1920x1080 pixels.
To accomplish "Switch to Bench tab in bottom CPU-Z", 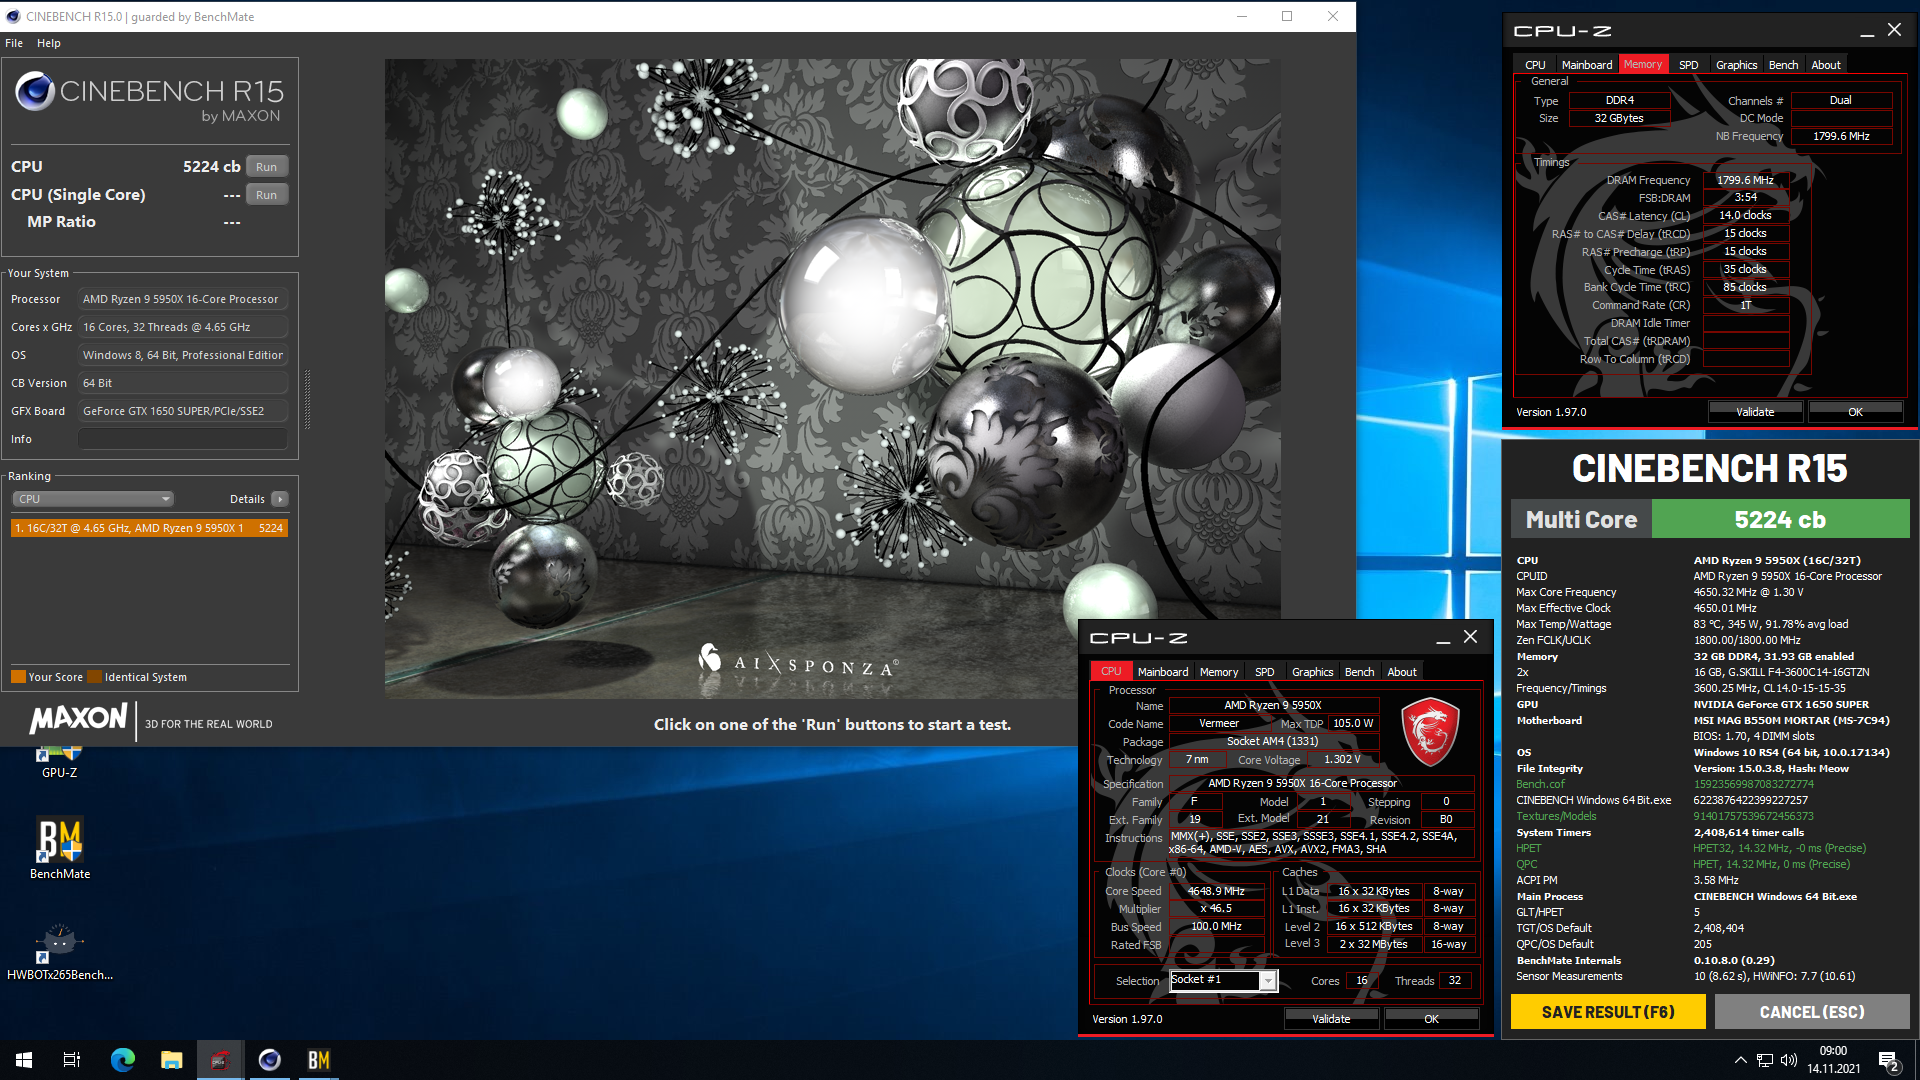I will [x=1359, y=672].
